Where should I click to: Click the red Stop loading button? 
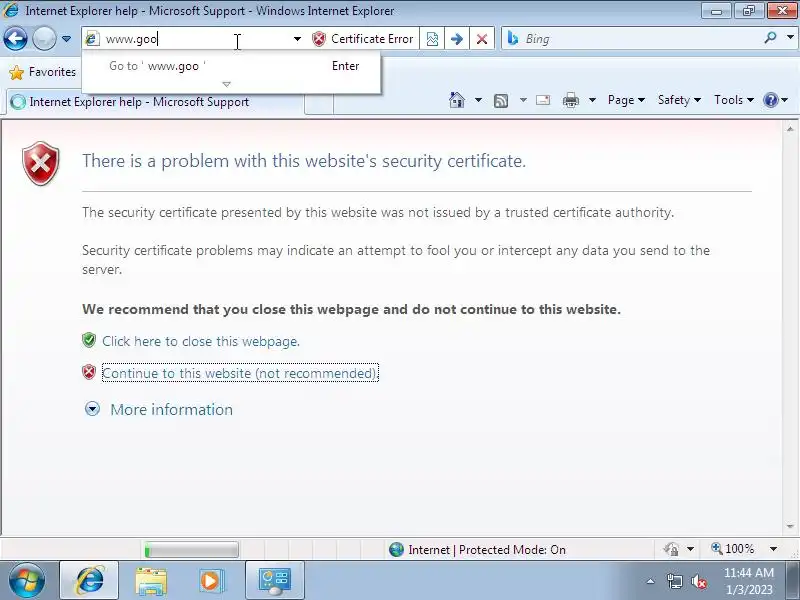482,39
